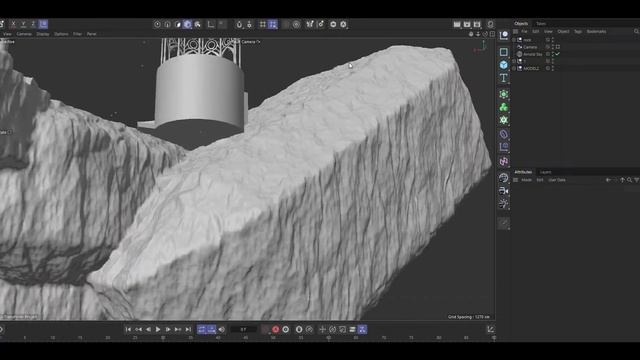The height and width of the screenshot is (360, 640).
Task: Toggle animation sound playback icon
Action: click(x=222, y=329)
